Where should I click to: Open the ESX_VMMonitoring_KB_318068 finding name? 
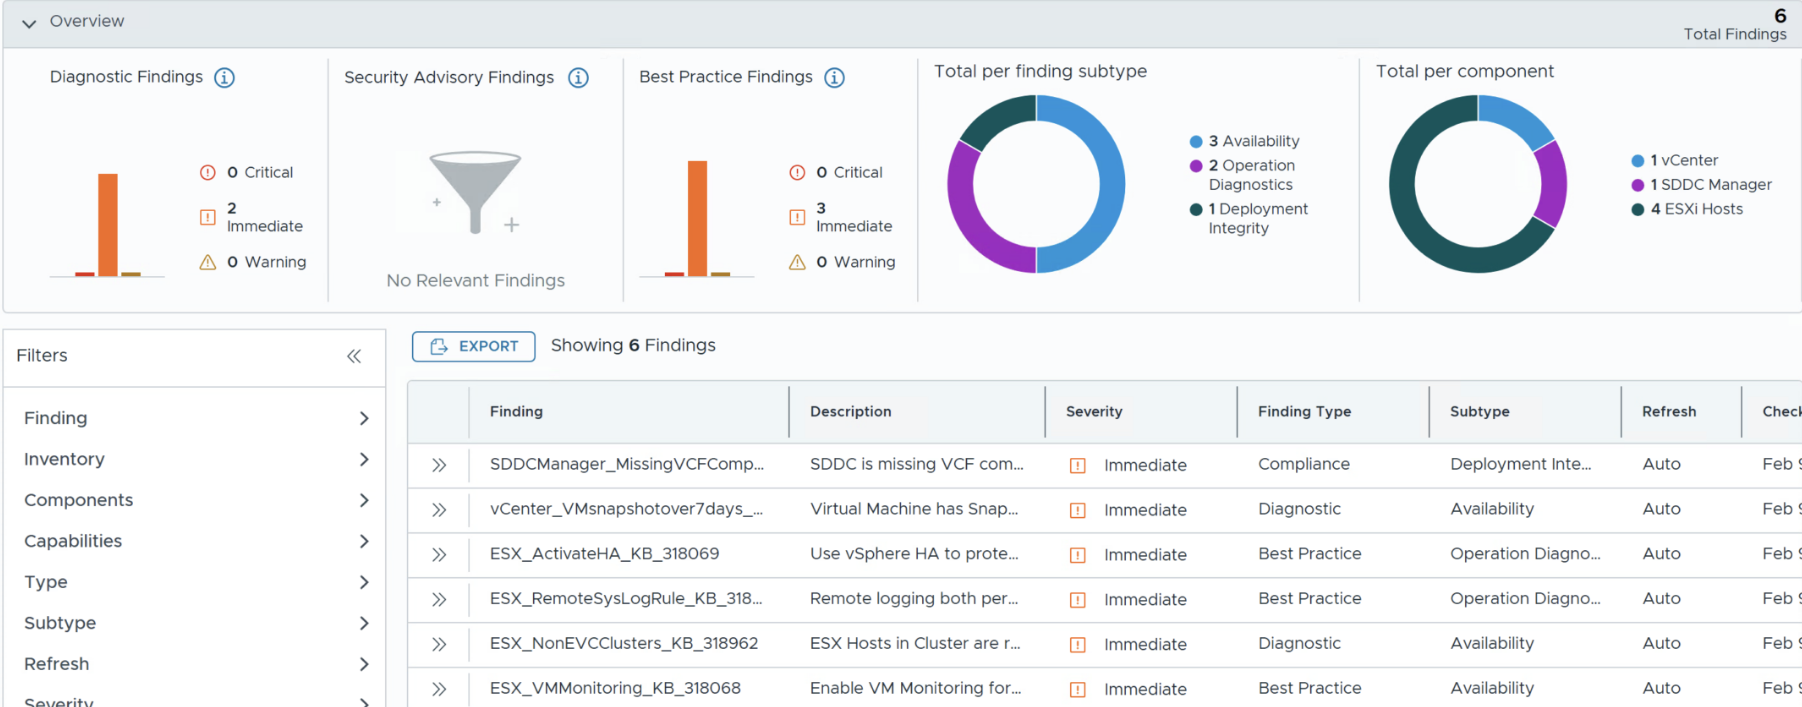pos(615,688)
